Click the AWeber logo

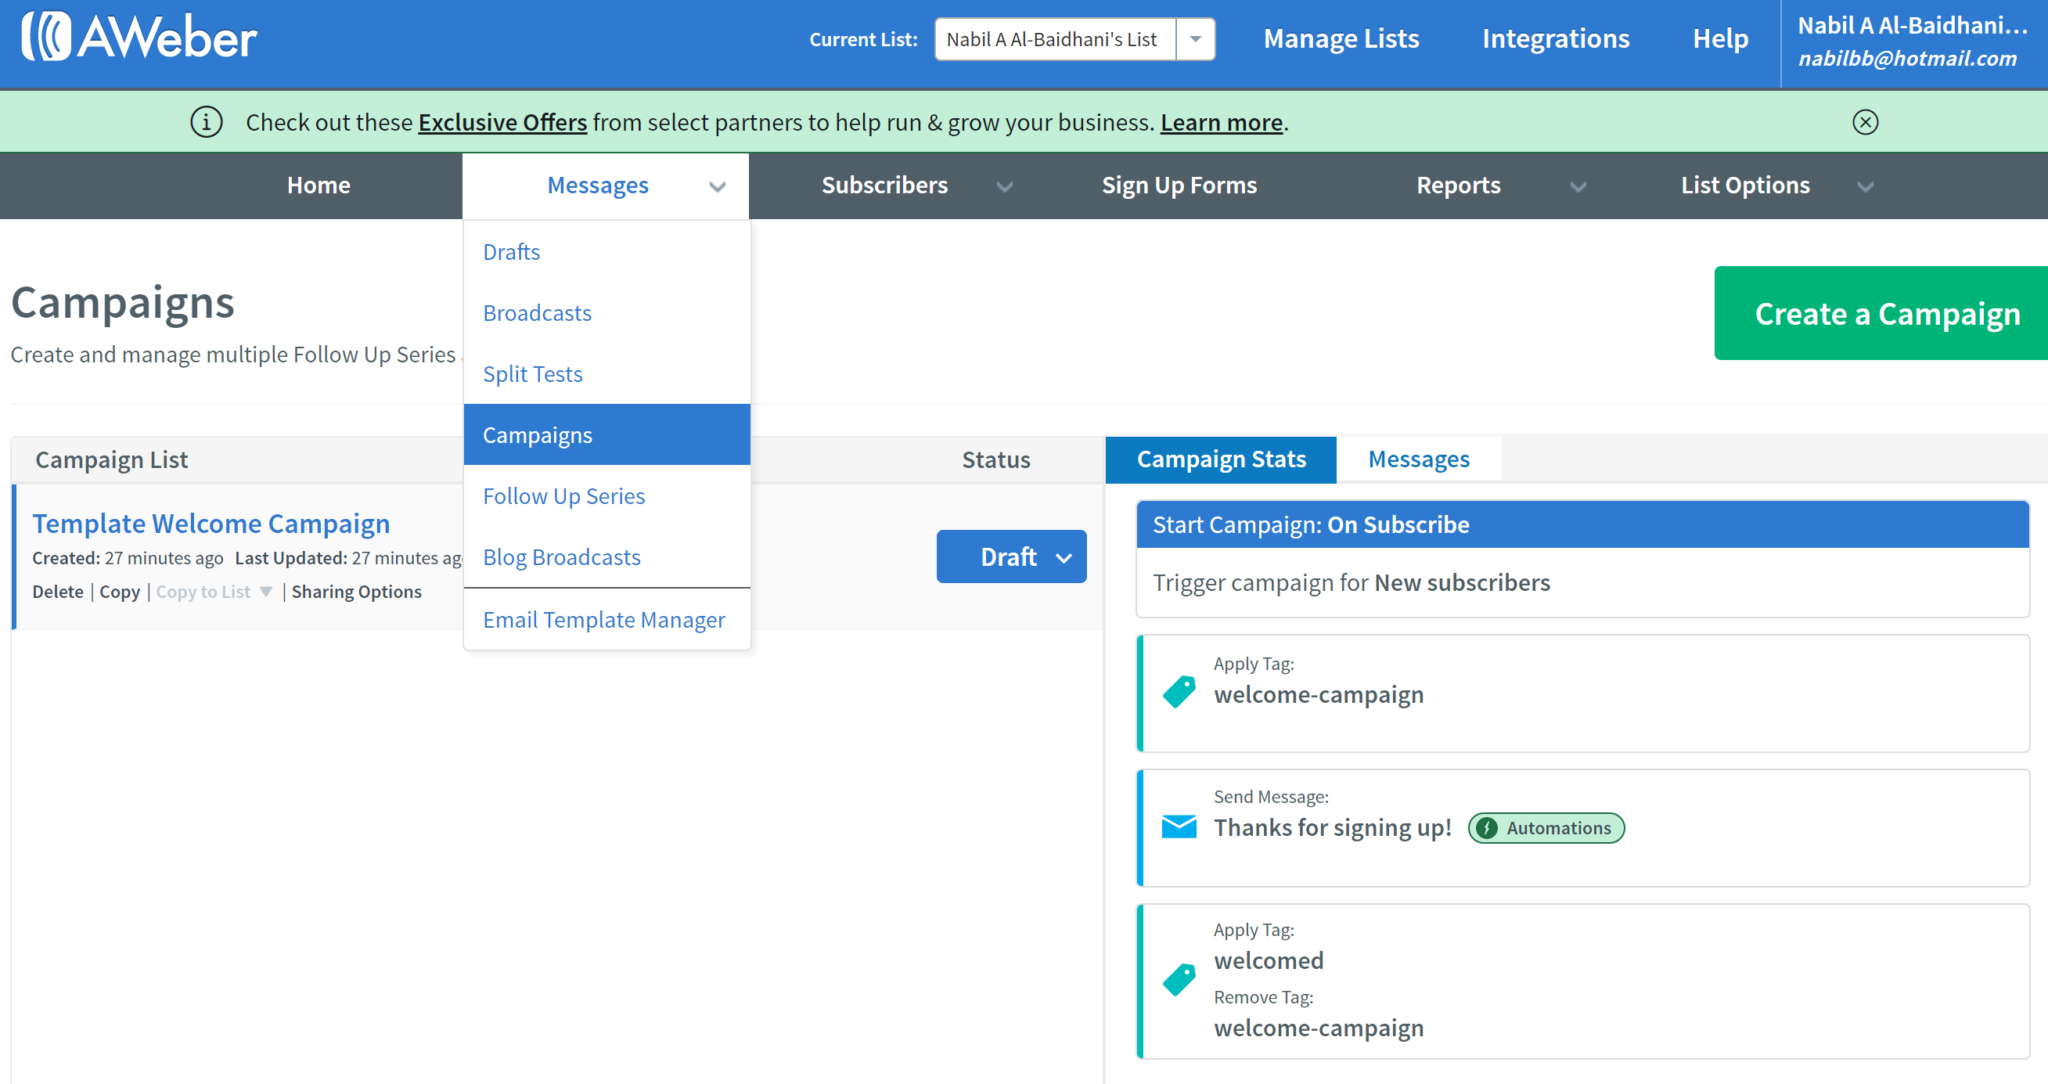(x=139, y=38)
